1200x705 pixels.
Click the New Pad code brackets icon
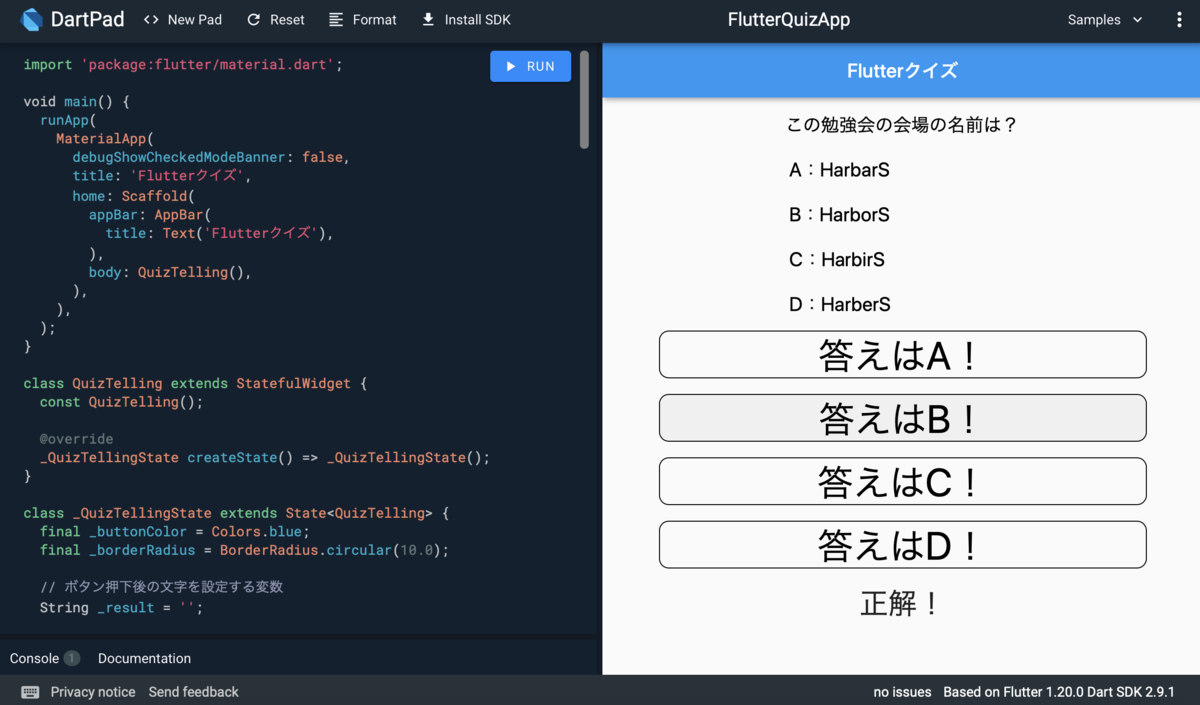(x=151, y=19)
